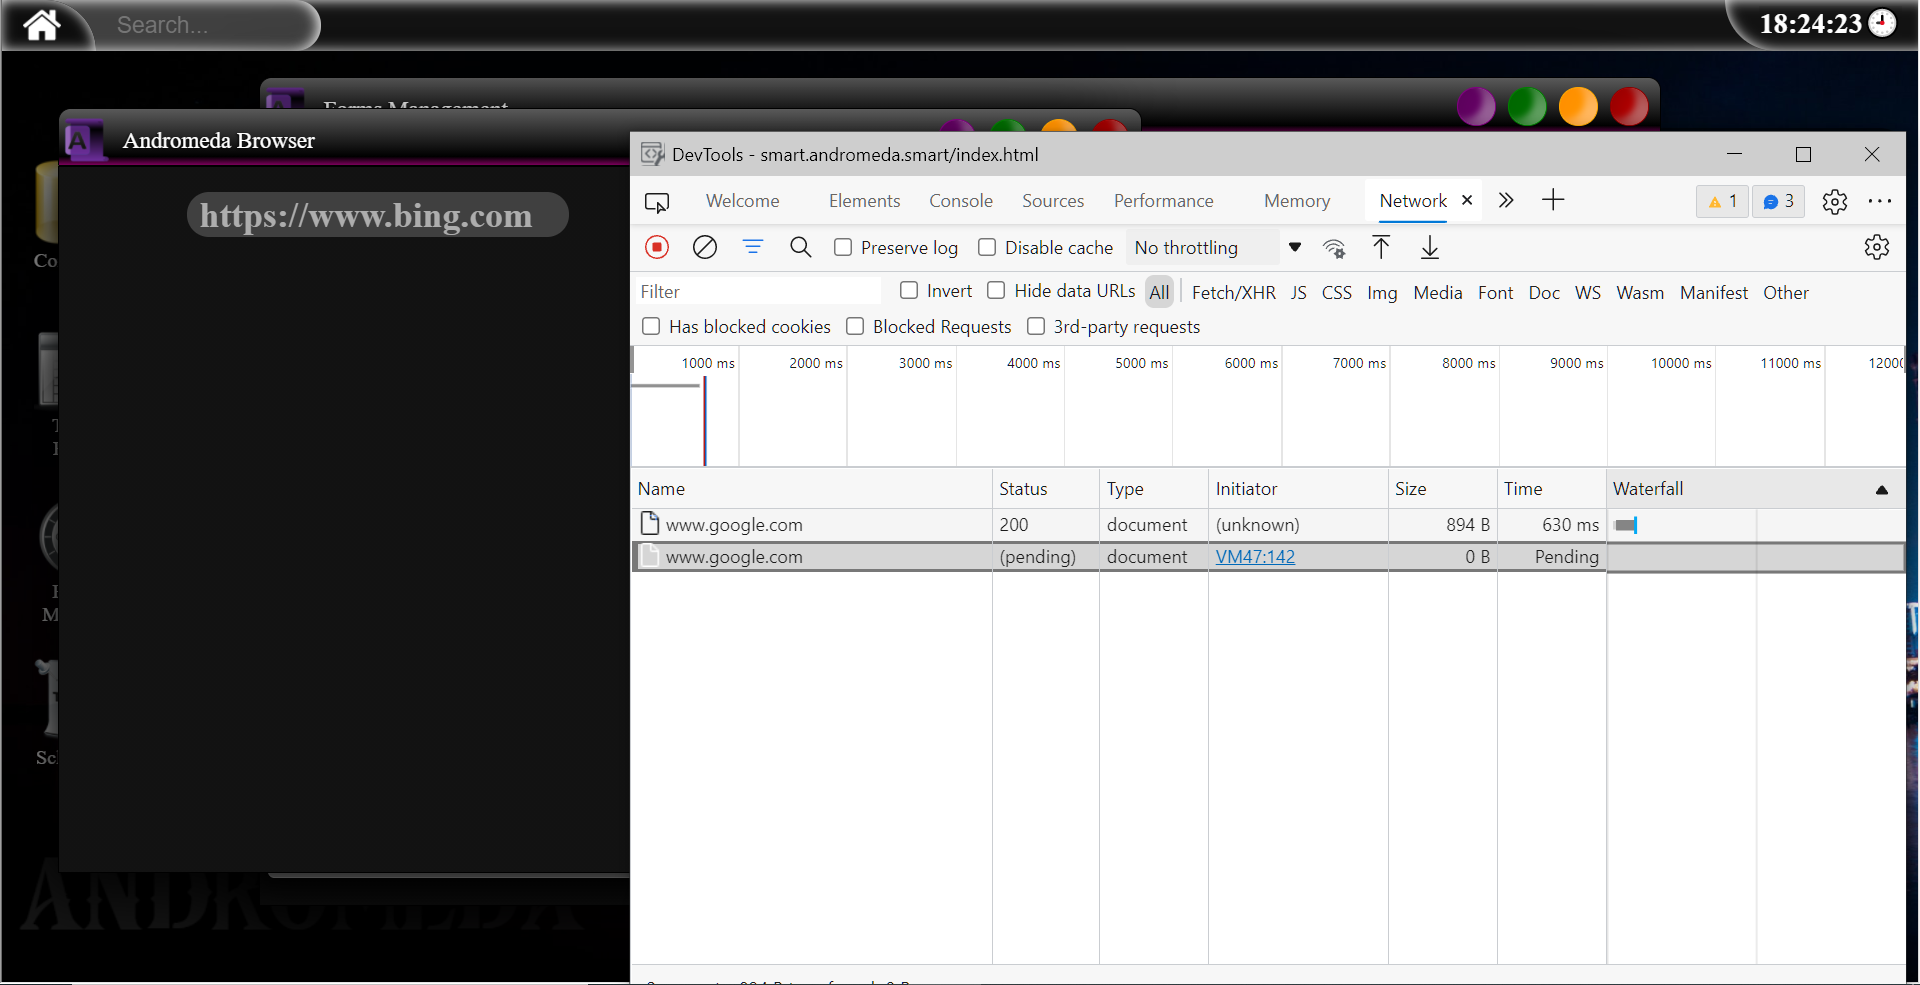Enable Hide data URLs filter
The image size is (1920, 985).
click(x=997, y=290)
